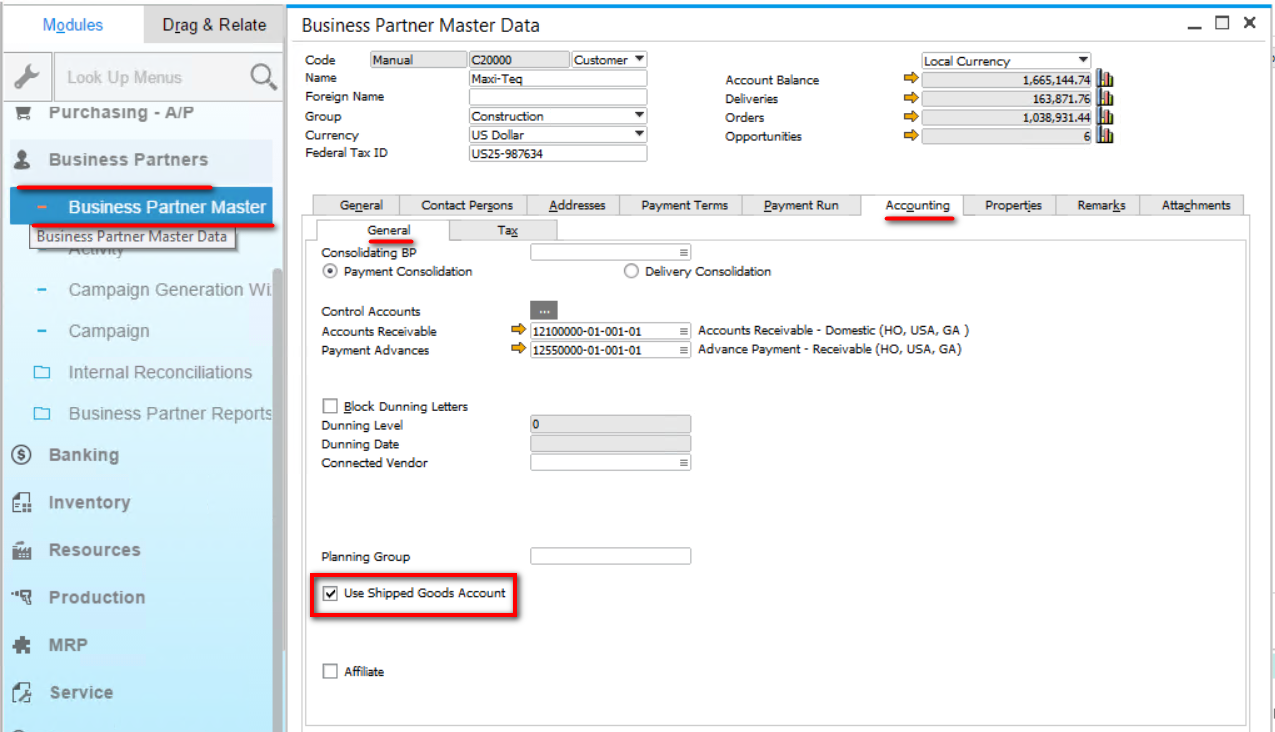
Task: Open Payment Advances account list icon
Action: pos(684,350)
